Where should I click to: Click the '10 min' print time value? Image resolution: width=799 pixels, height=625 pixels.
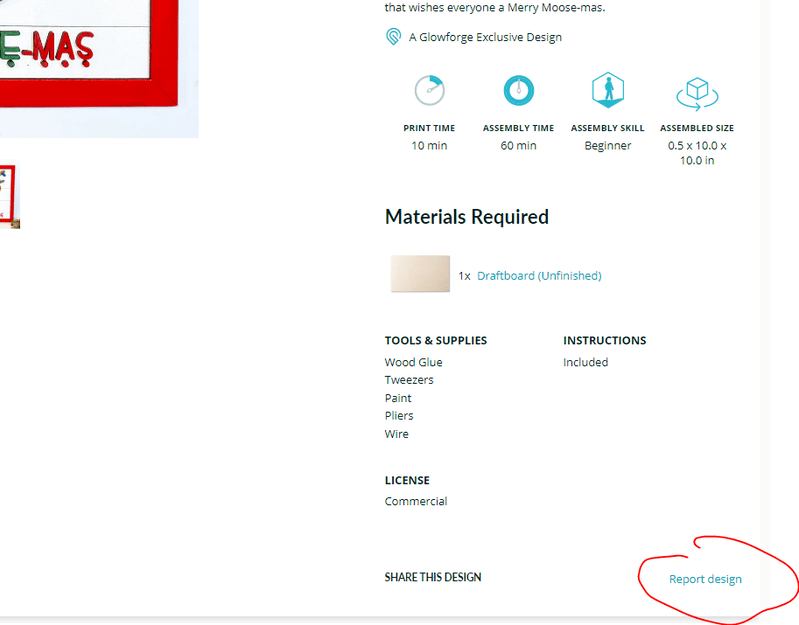click(x=430, y=146)
